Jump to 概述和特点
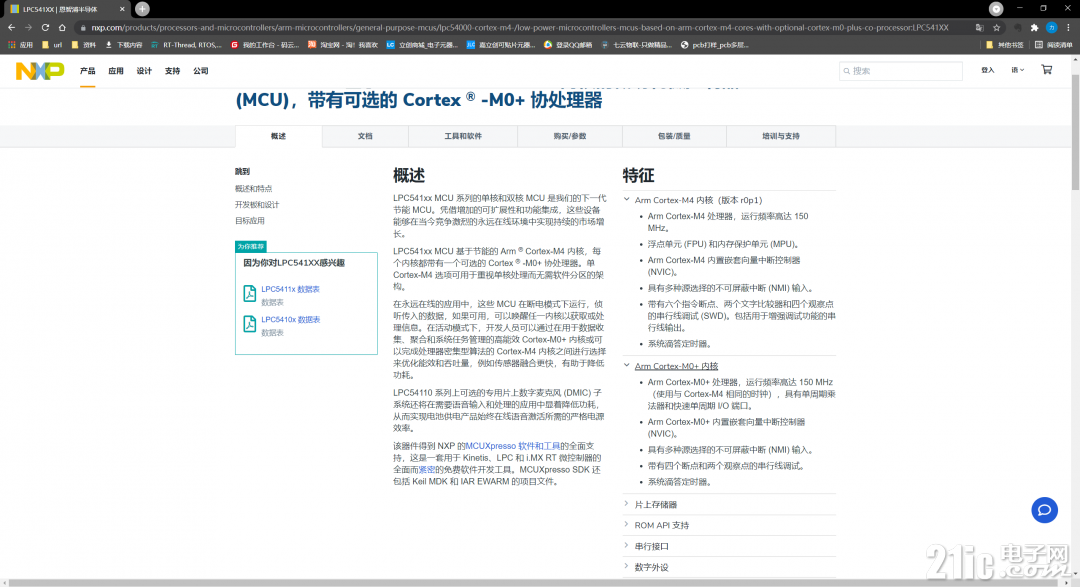This screenshot has width=1080, height=587. click(253, 189)
